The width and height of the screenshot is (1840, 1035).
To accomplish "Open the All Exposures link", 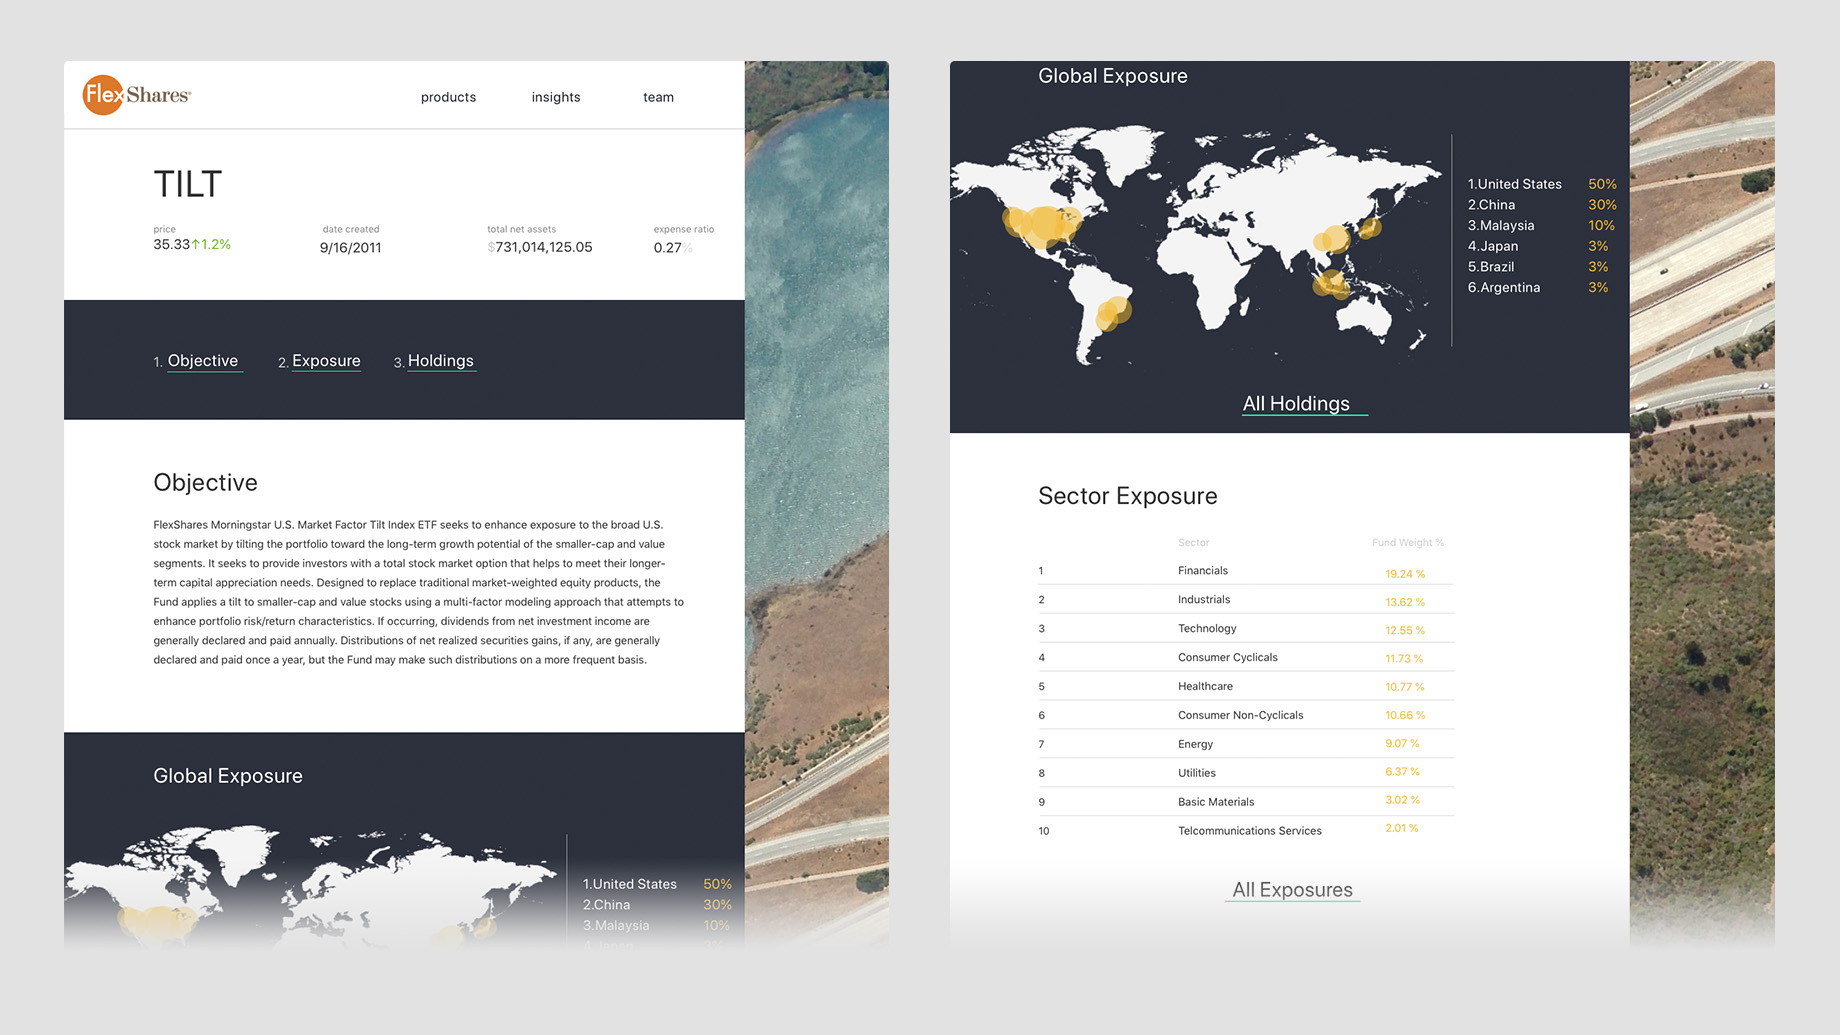I will tap(1292, 890).
